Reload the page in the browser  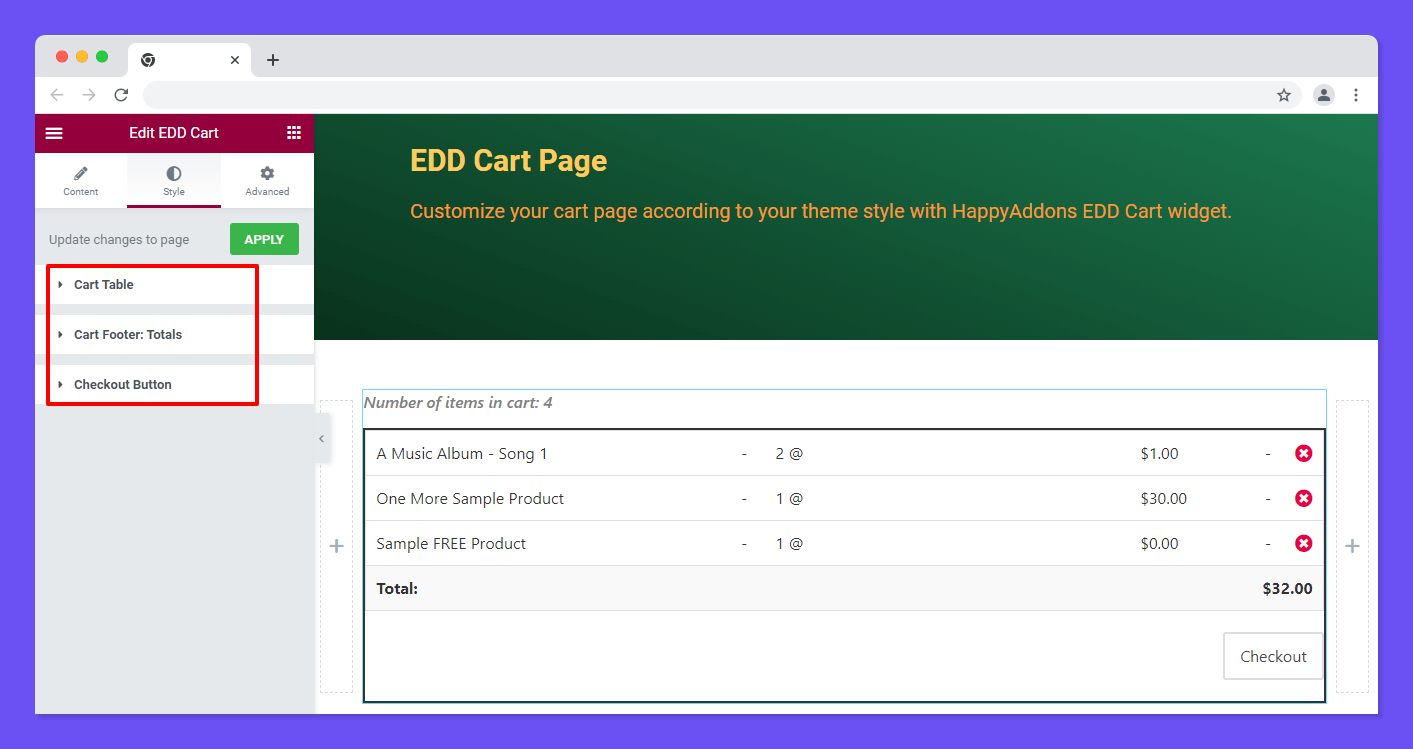(121, 94)
